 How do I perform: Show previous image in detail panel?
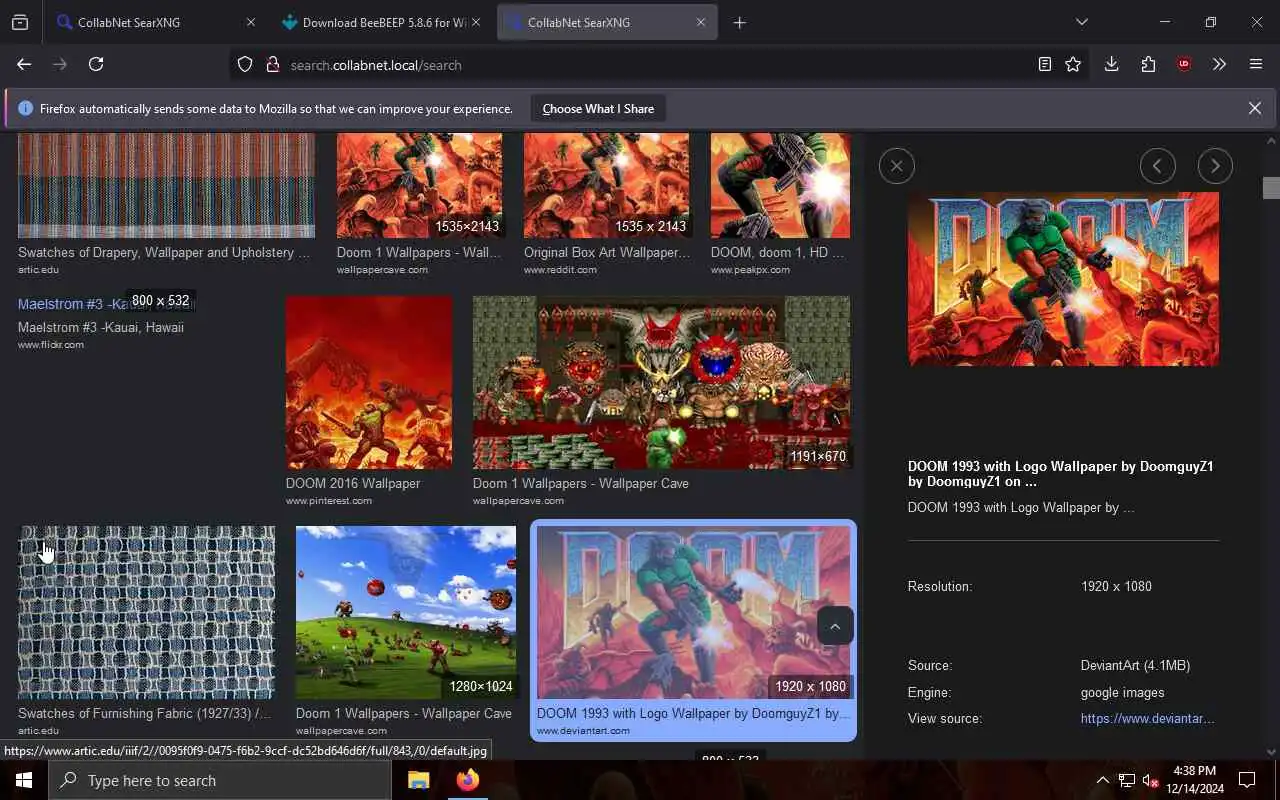tap(1157, 166)
